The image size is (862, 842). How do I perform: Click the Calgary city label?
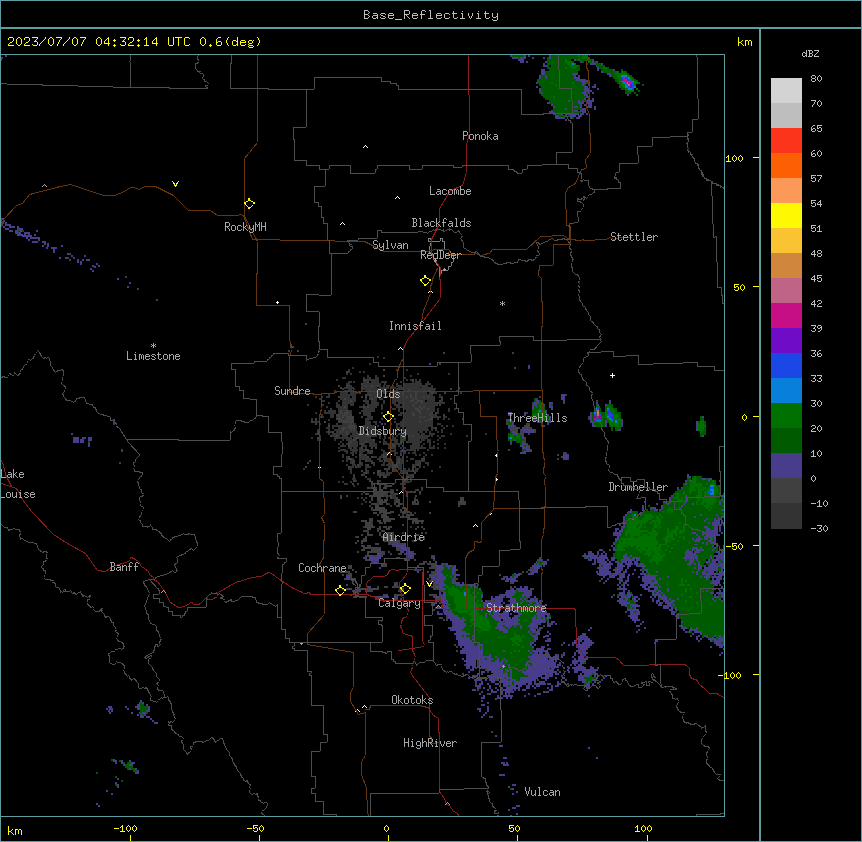(x=400, y=603)
